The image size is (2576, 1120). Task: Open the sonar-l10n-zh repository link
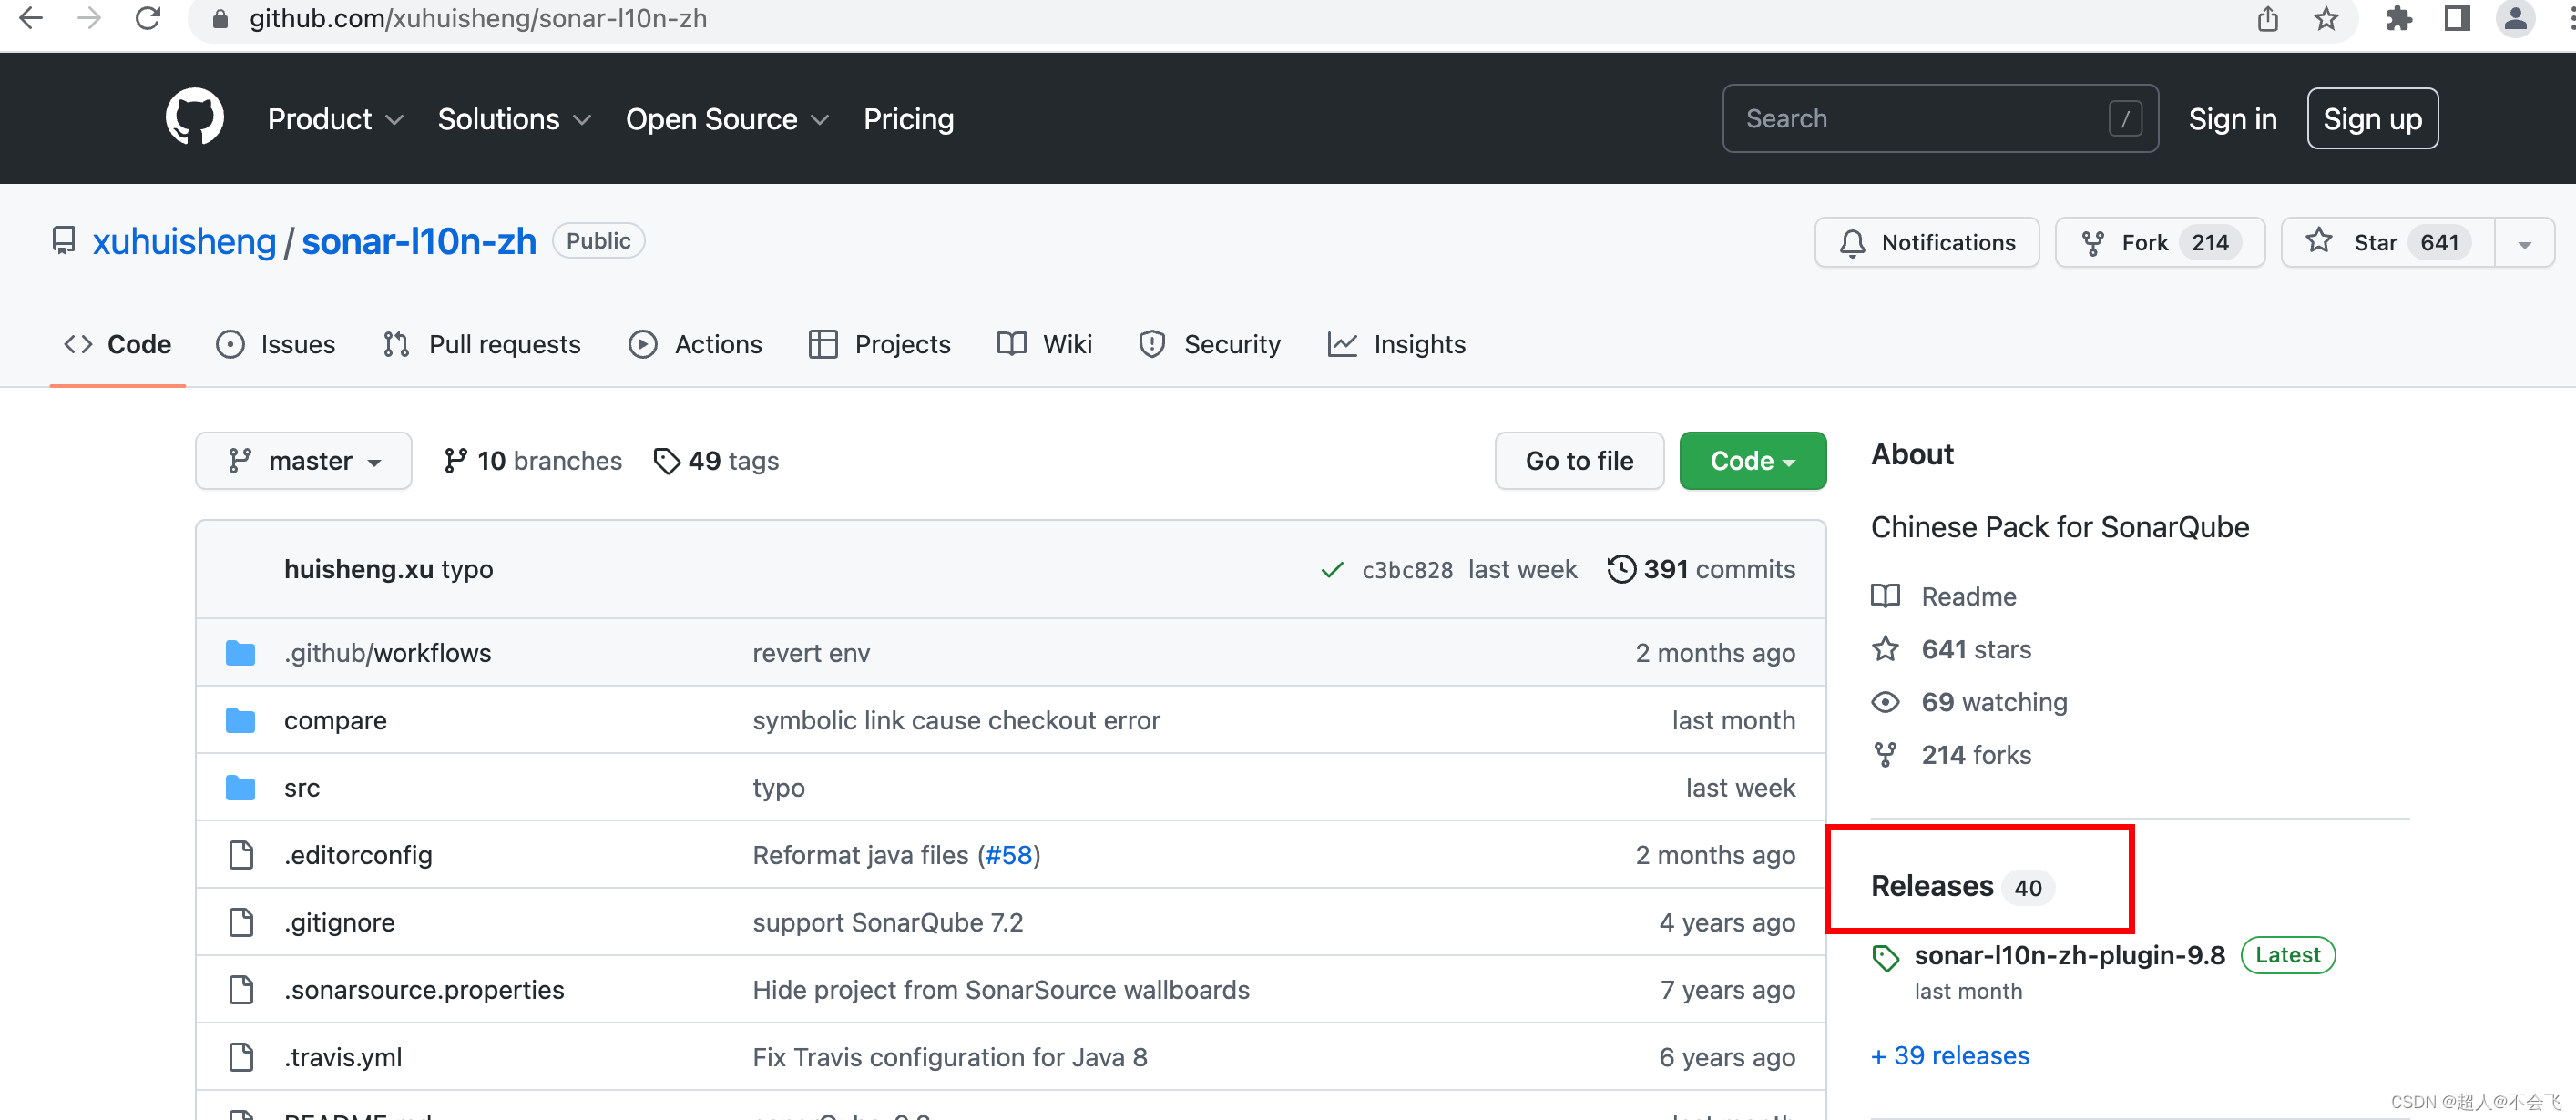tap(419, 242)
